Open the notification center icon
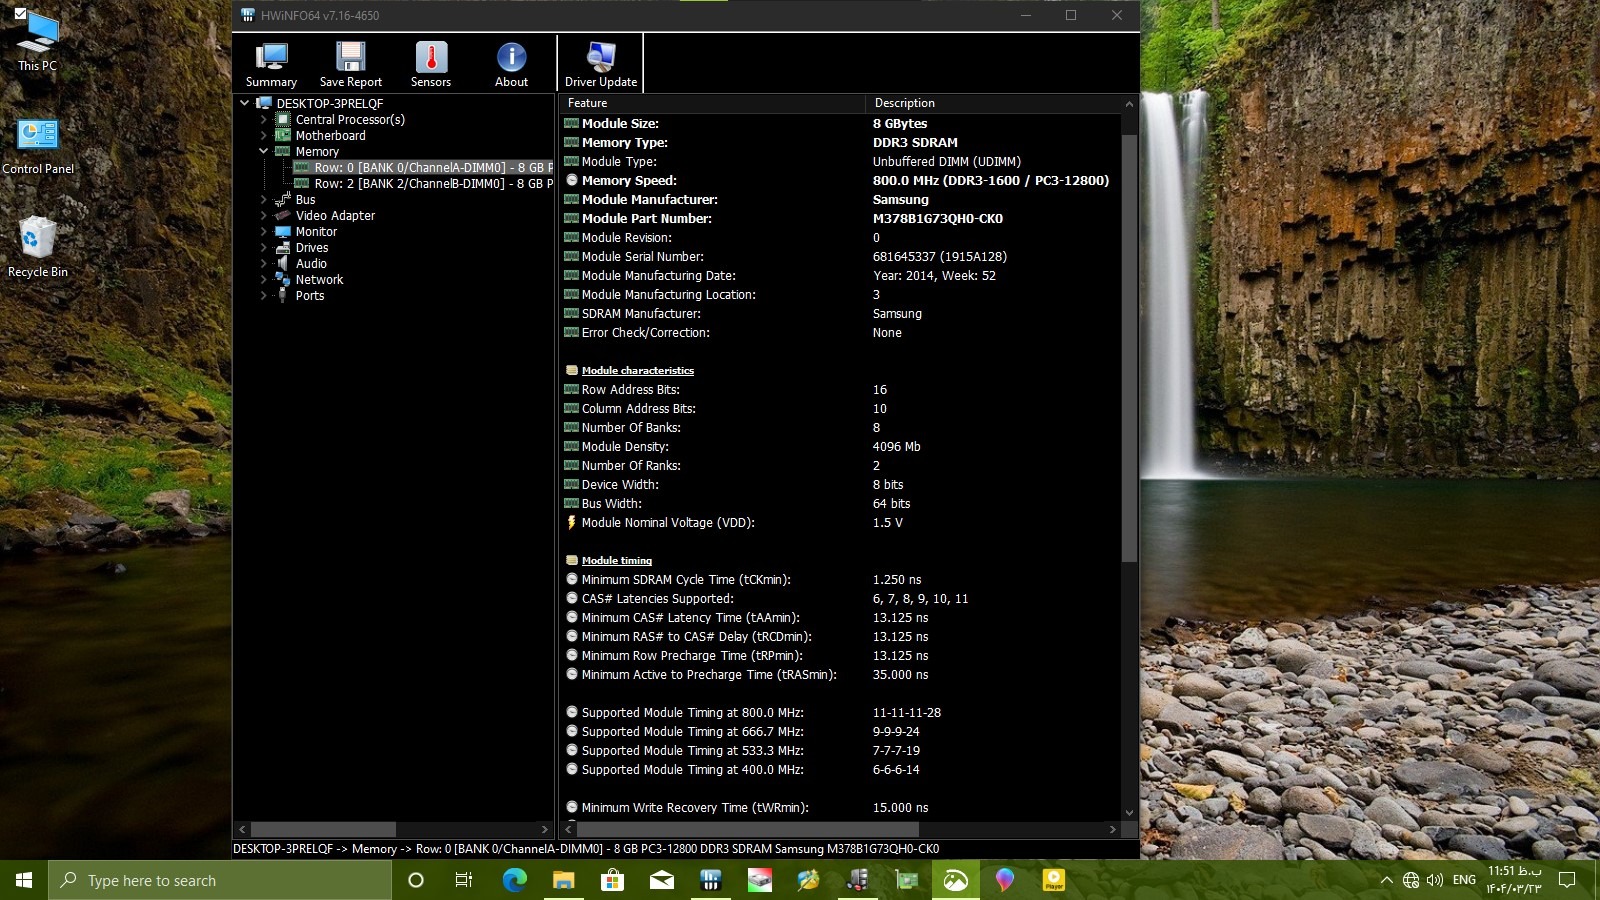 1567,880
